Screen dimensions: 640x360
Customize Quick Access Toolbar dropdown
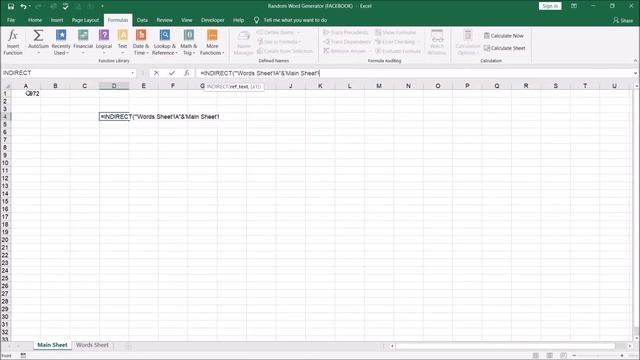click(x=102, y=6)
